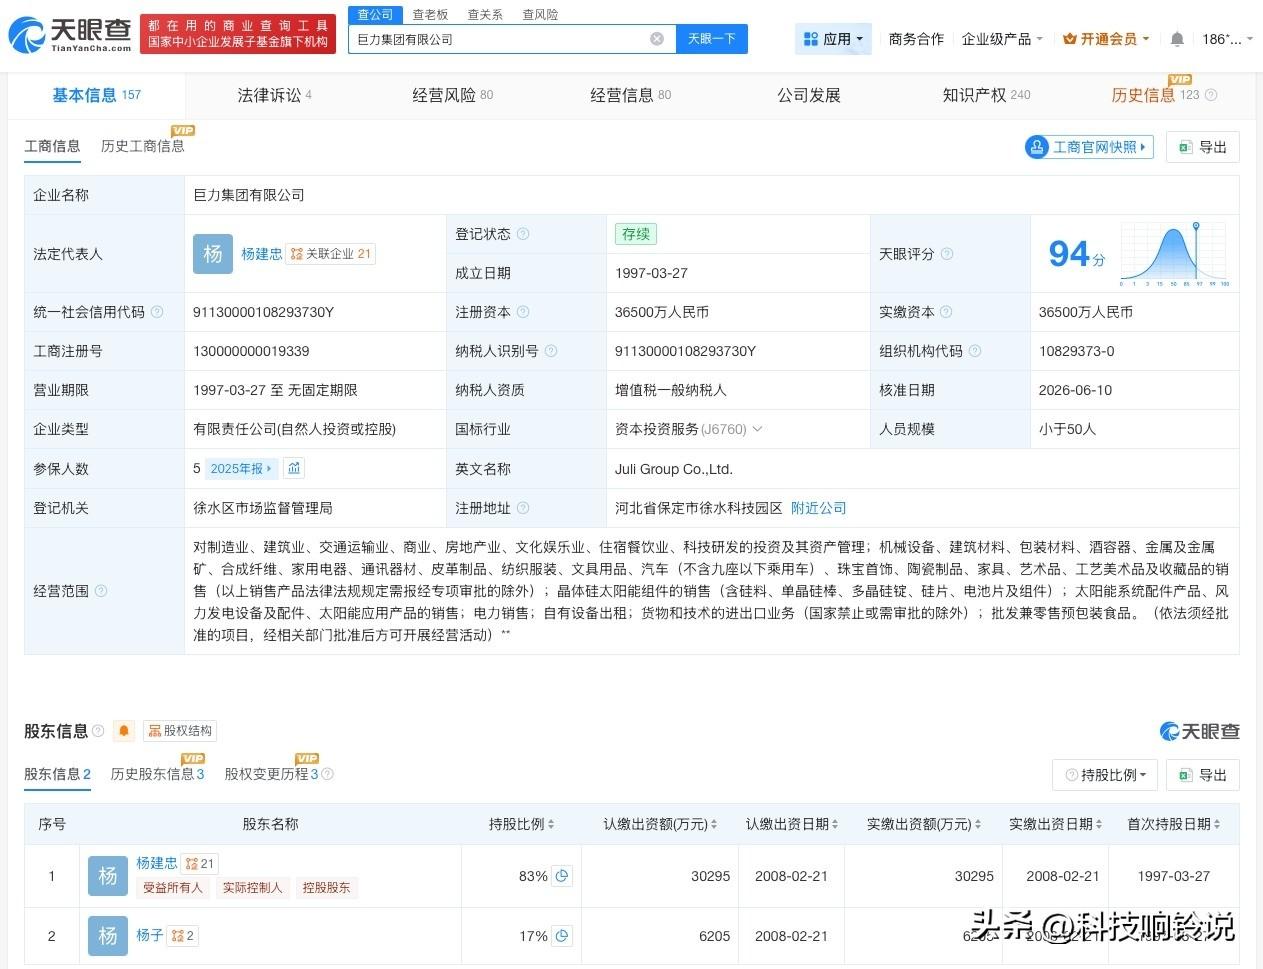
Task: Click help icon next to 组织机构代码
Action: (x=975, y=351)
